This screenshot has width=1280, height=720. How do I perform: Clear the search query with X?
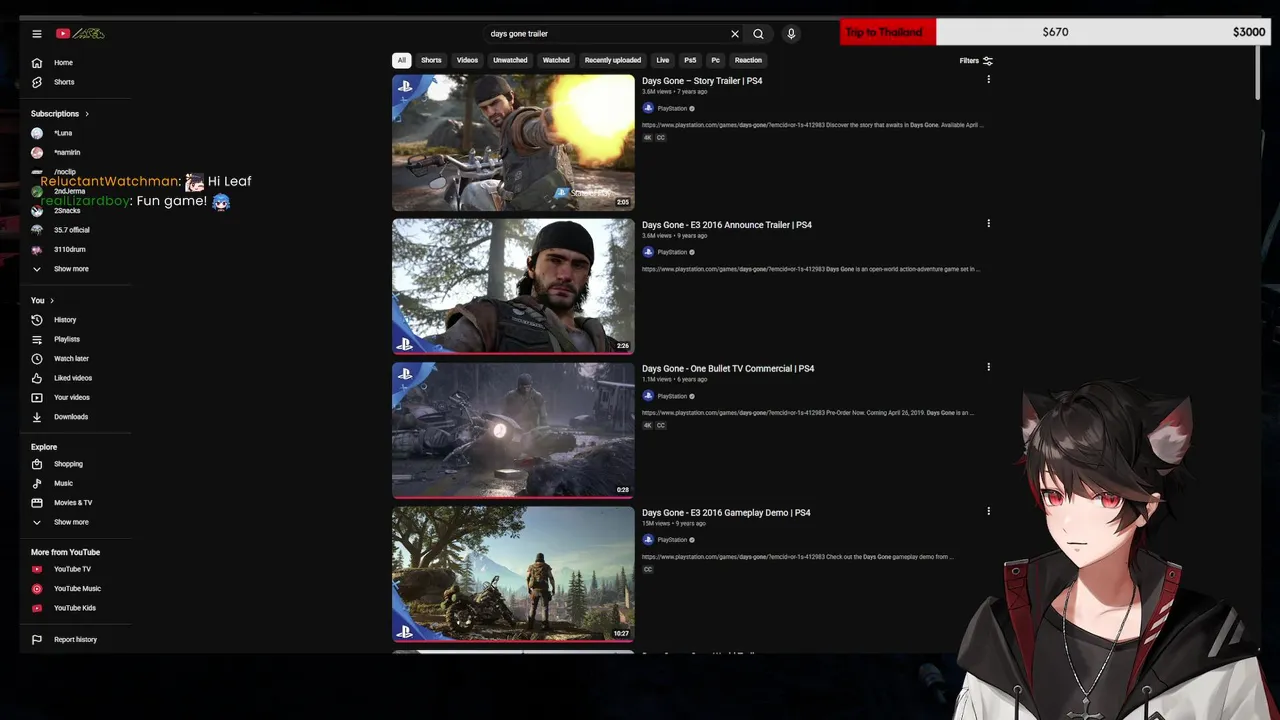click(x=735, y=34)
